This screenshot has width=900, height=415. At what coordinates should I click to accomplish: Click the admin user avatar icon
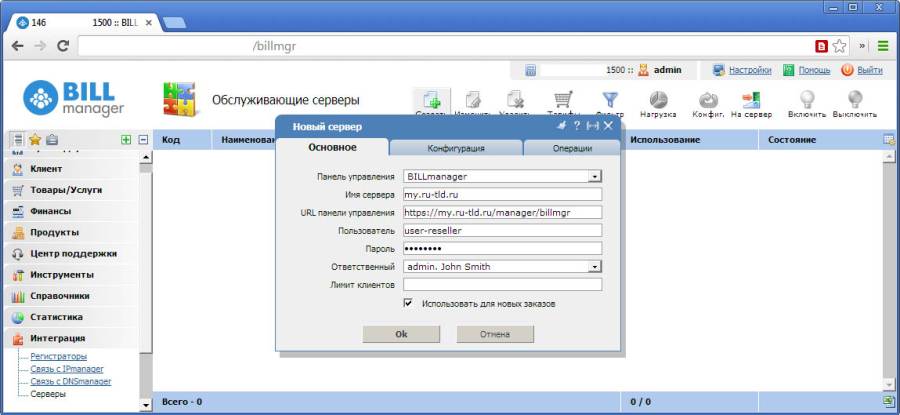tap(643, 70)
